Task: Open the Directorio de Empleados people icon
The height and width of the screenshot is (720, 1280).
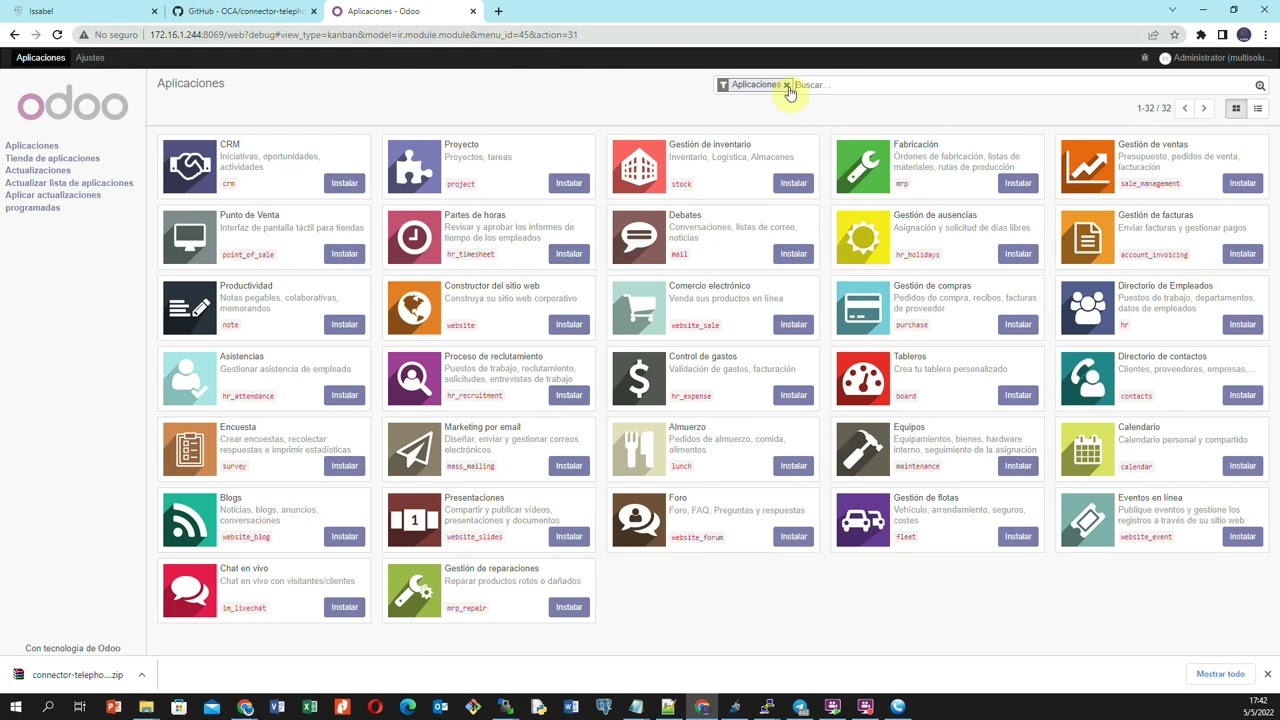Action: [x=1088, y=308]
